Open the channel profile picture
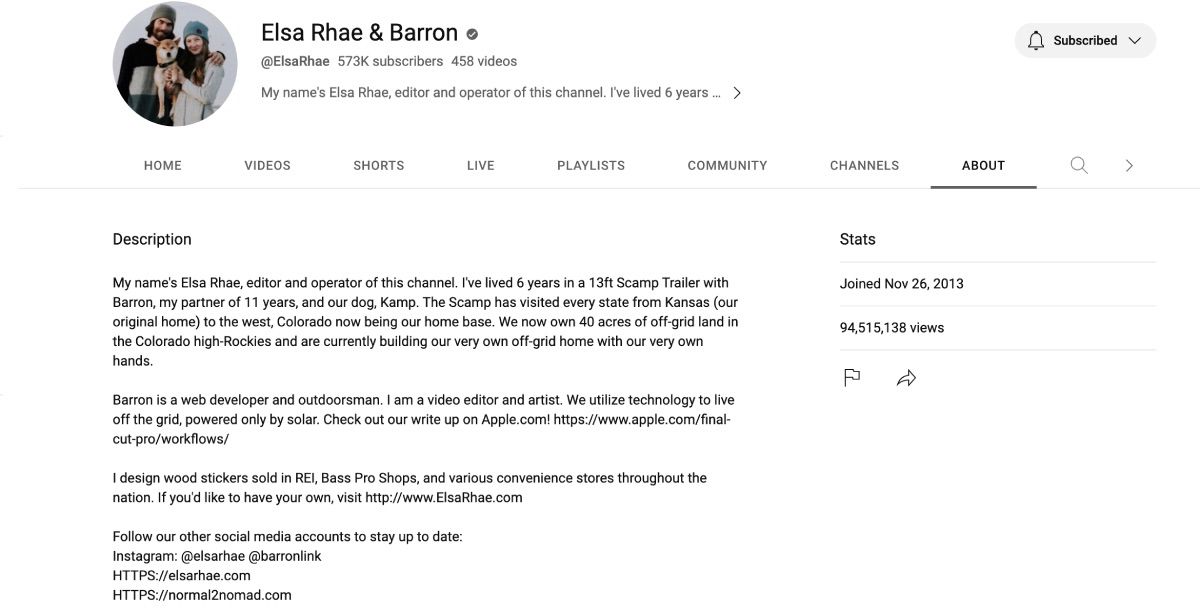 pos(175,64)
